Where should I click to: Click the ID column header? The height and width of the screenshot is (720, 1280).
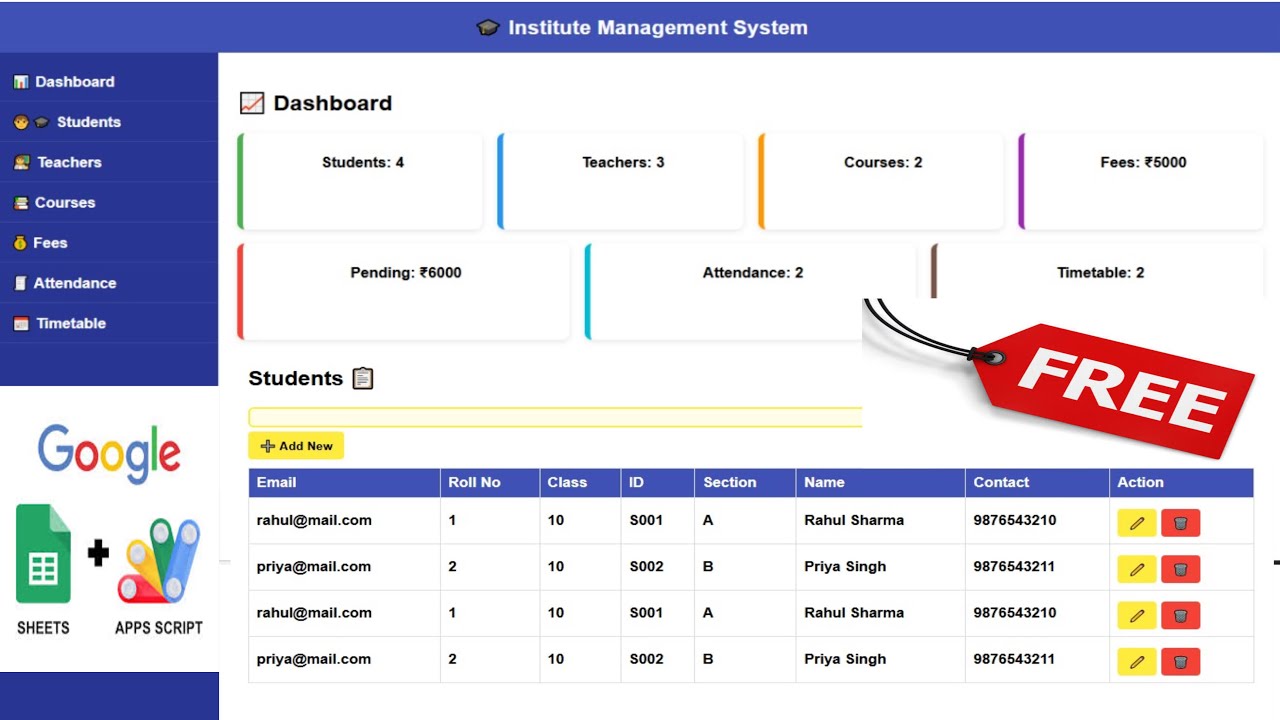click(658, 483)
